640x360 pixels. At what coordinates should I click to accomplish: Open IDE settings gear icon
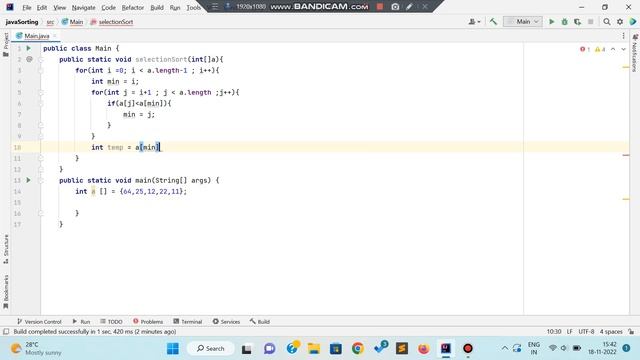click(x=620, y=22)
